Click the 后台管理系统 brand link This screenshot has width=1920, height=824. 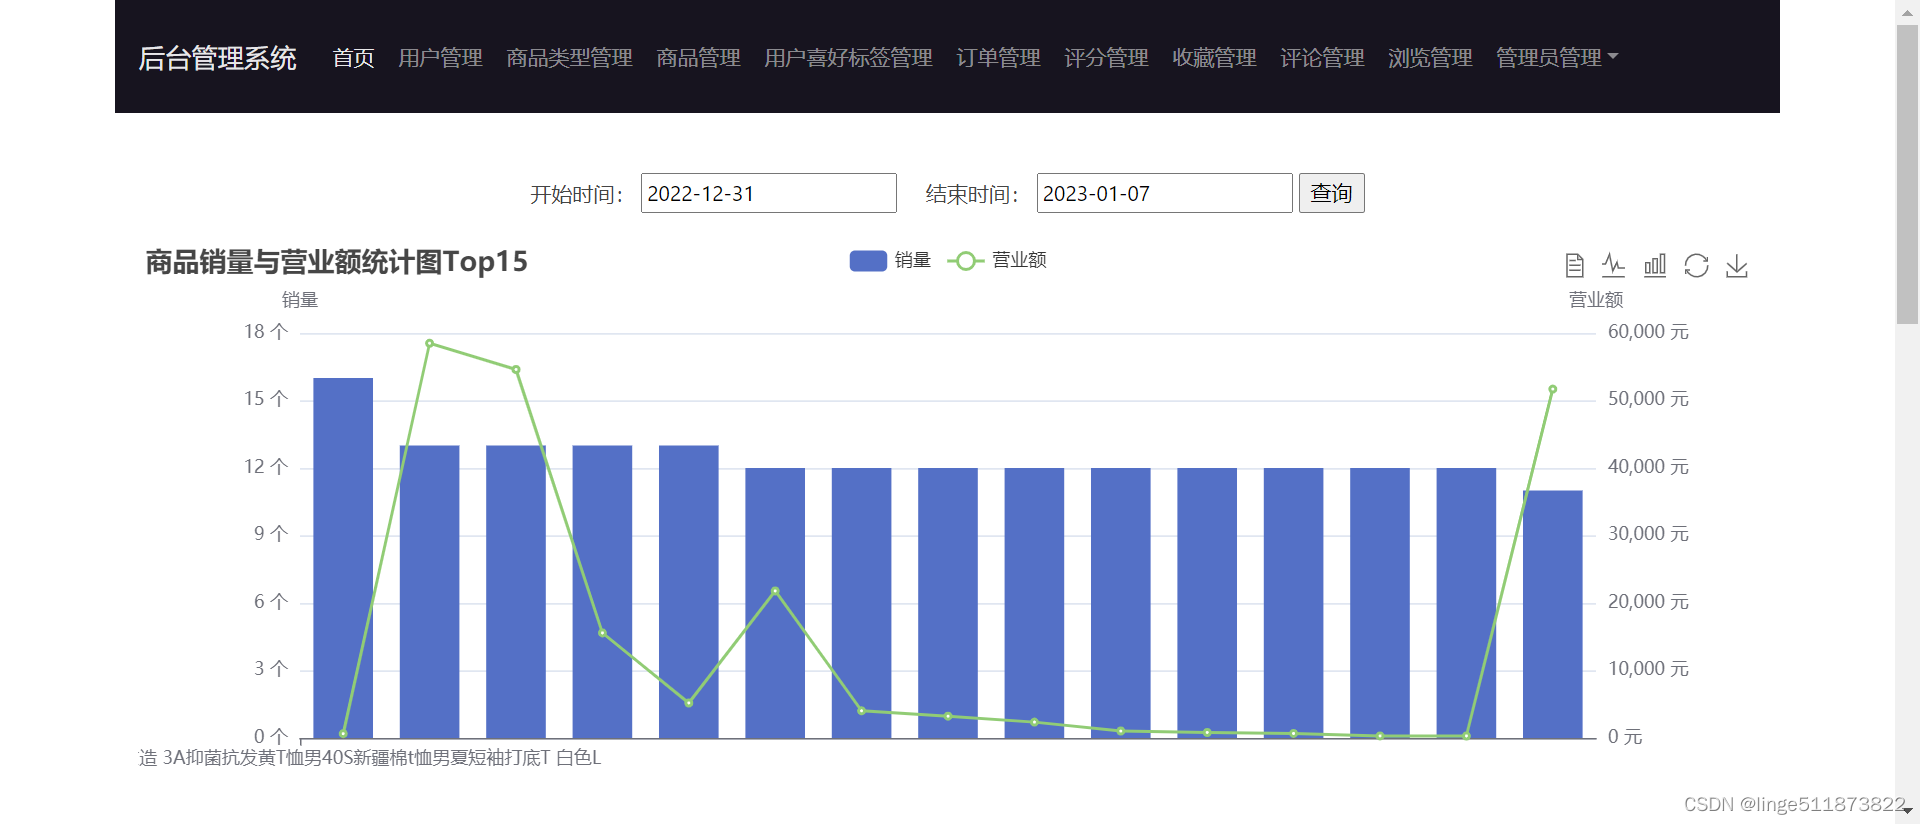point(217,58)
